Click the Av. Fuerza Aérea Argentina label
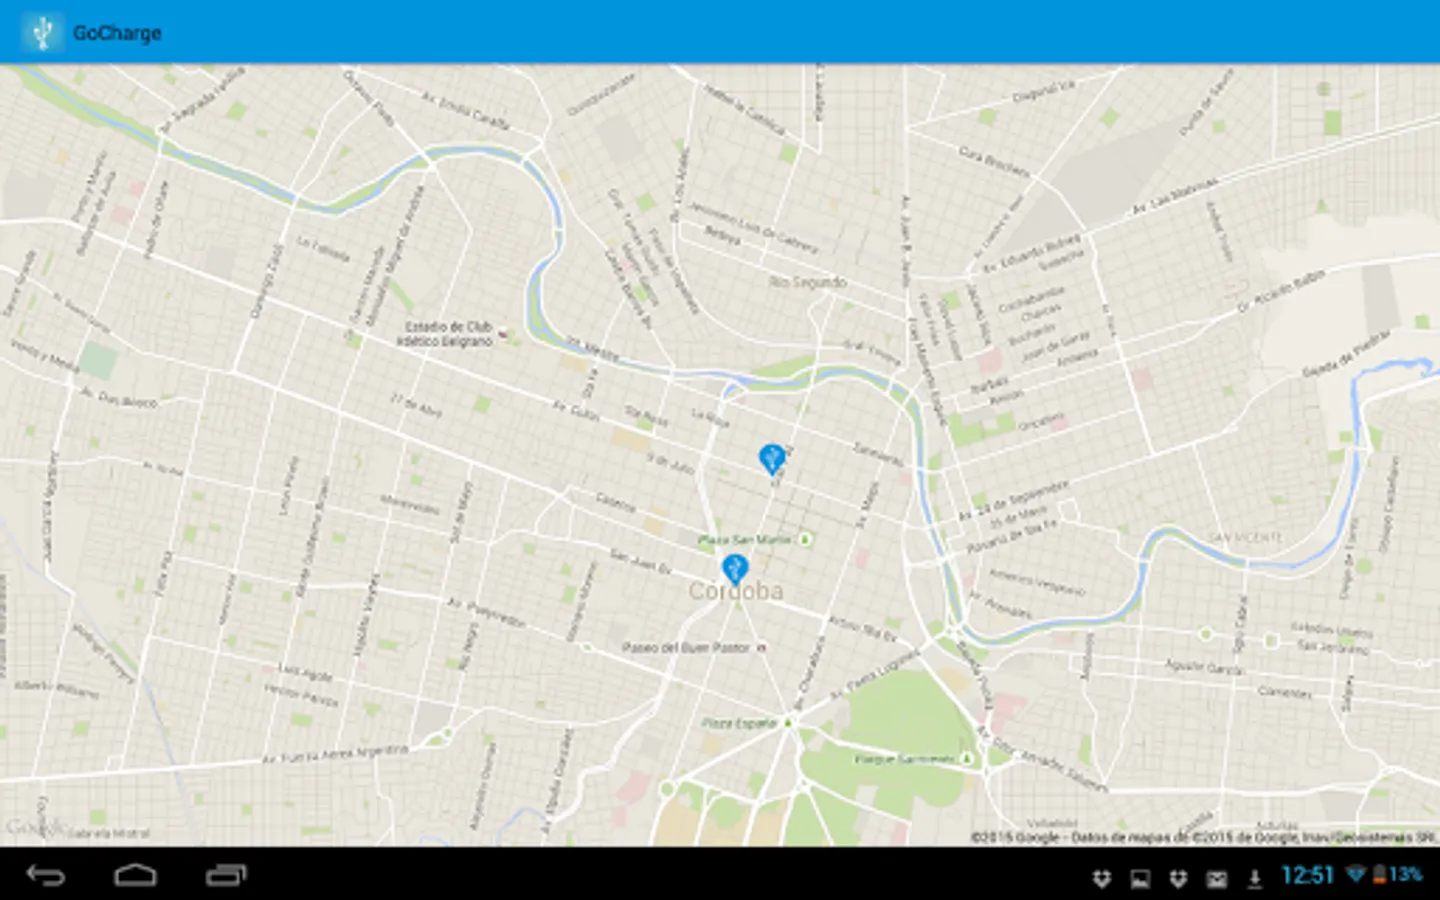This screenshot has height=900, width=1440. point(336,754)
